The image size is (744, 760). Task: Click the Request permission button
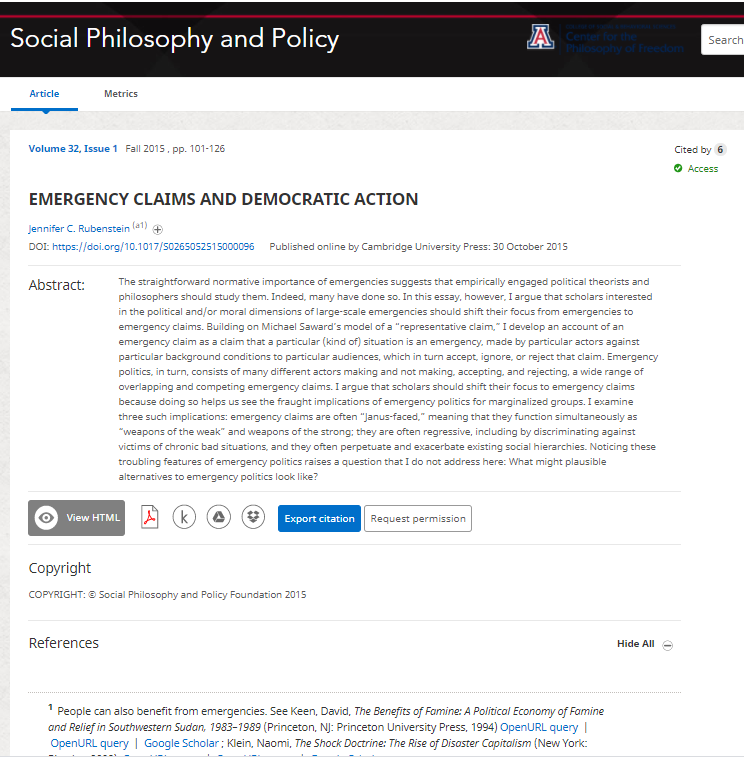pyautogui.click(x=418, y=519)
